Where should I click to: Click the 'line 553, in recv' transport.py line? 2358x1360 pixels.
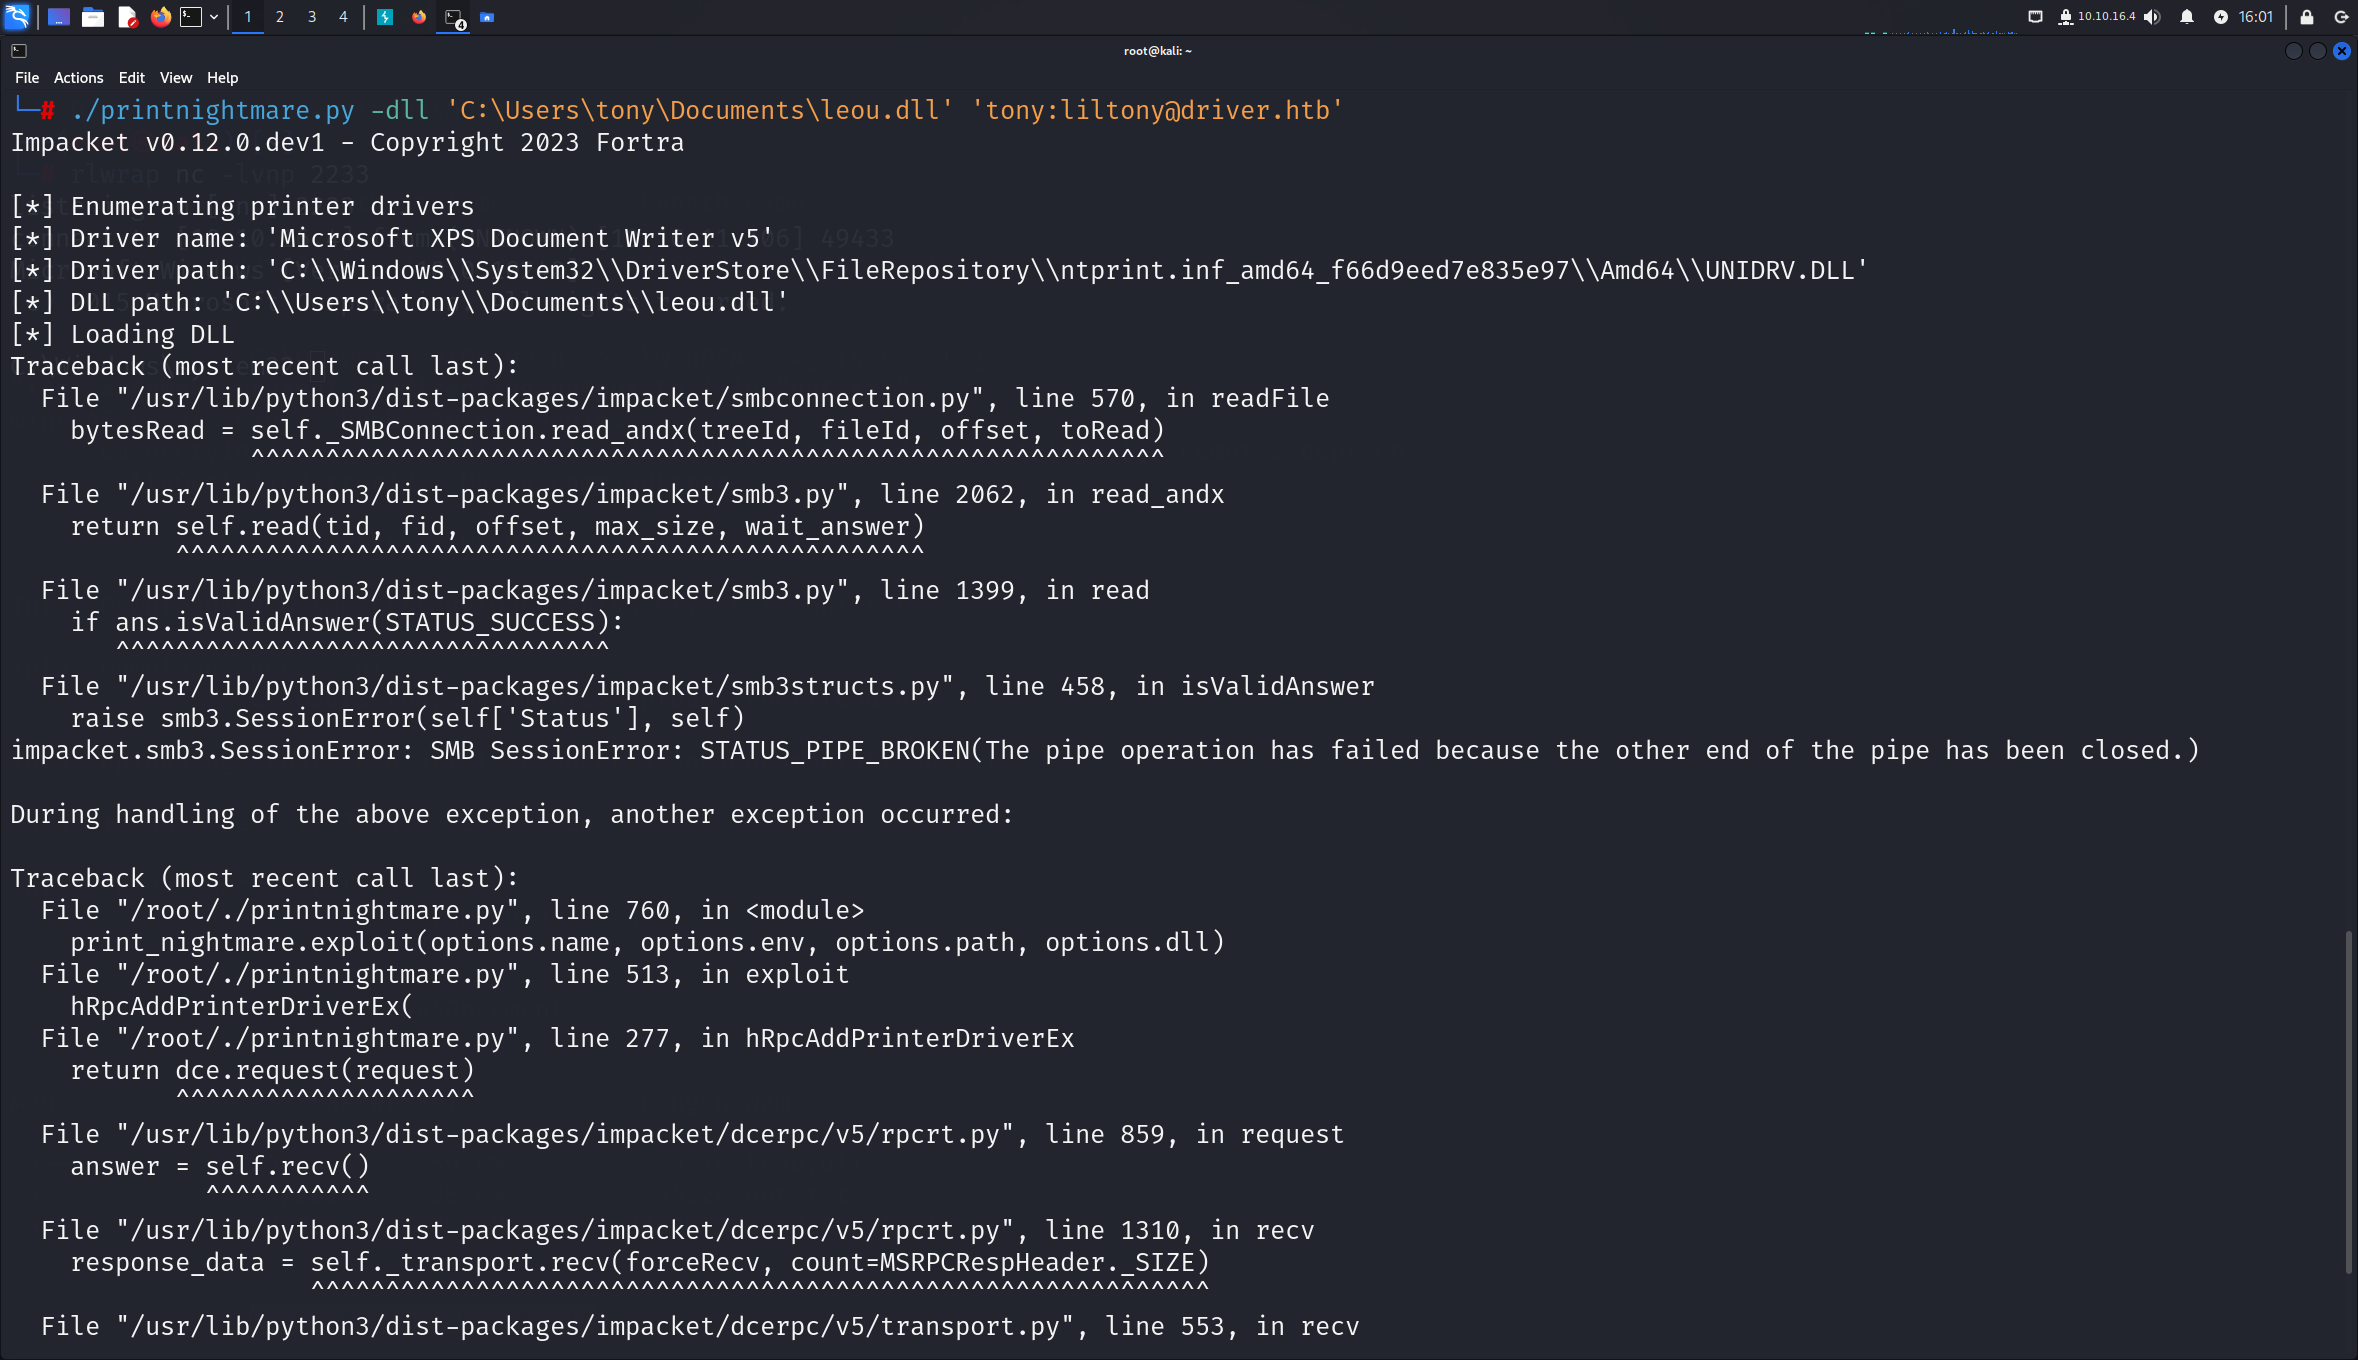point(700,1327)
